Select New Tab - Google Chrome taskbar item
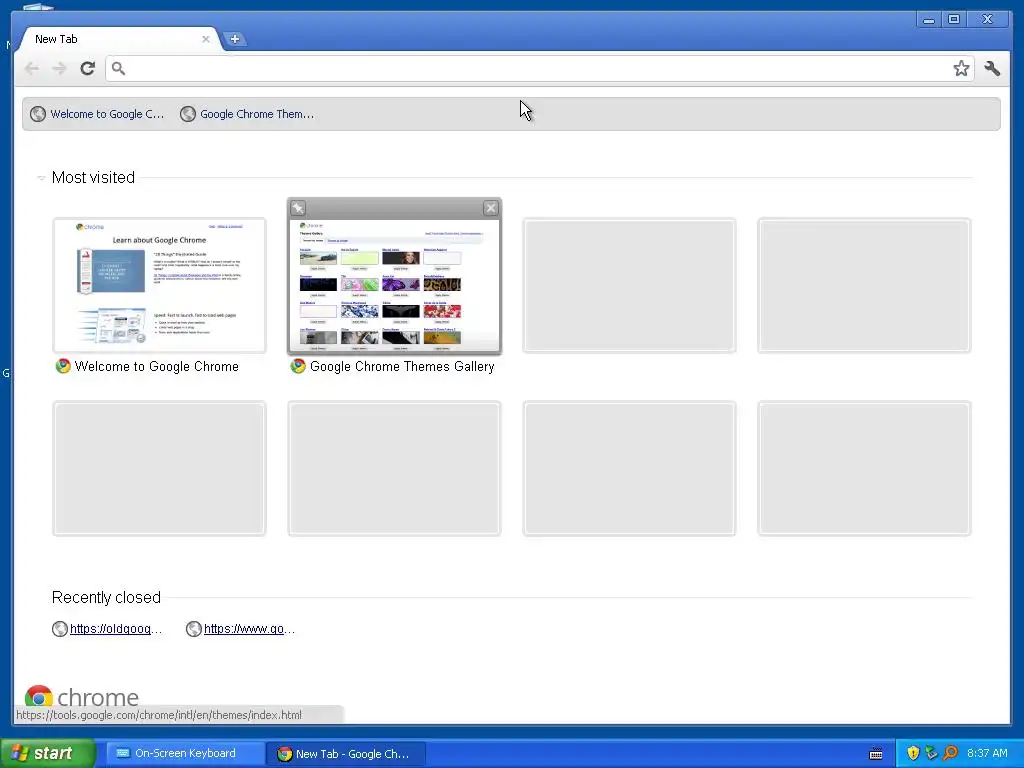 coord(345,754)
